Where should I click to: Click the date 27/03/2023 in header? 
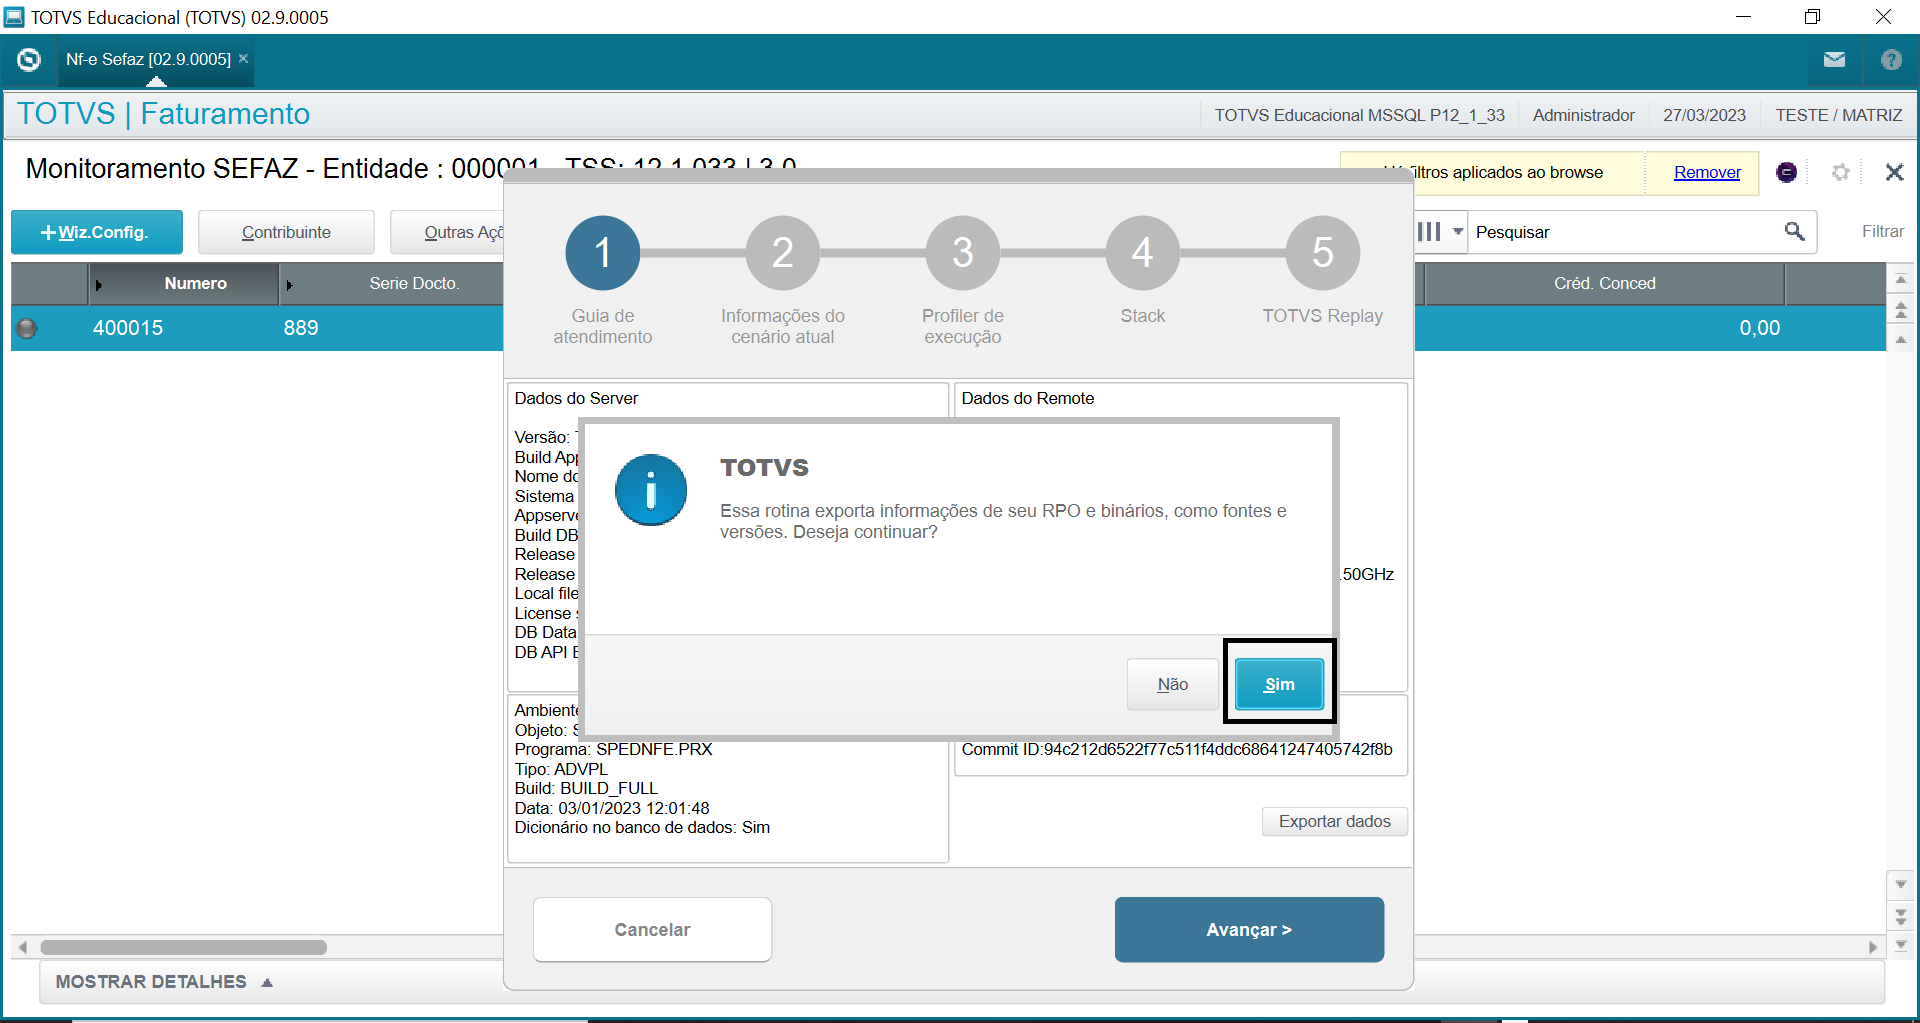[x=1704, y=115]
